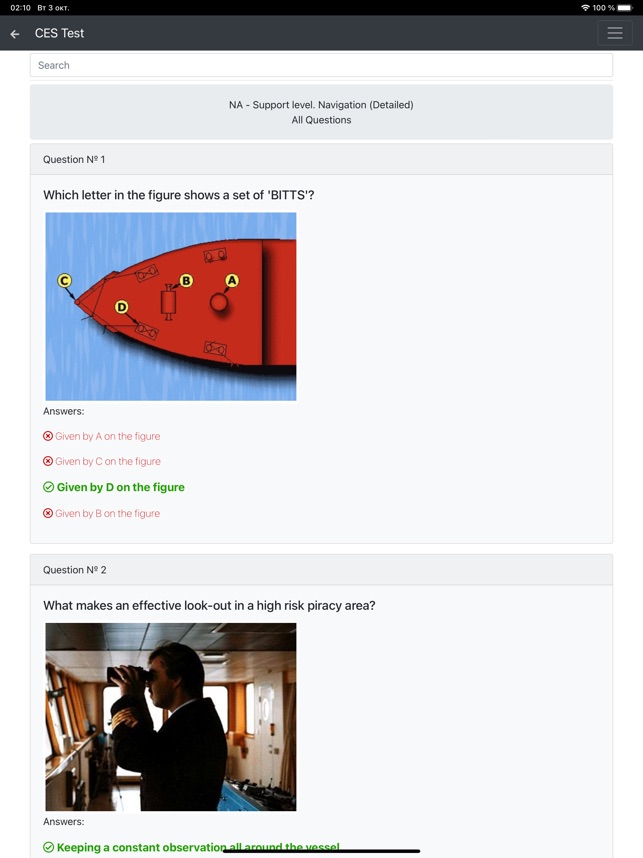Click the red cross icon beside answer C
The image size is (643, 858).
pyautogui.click(x=48, y=461)
